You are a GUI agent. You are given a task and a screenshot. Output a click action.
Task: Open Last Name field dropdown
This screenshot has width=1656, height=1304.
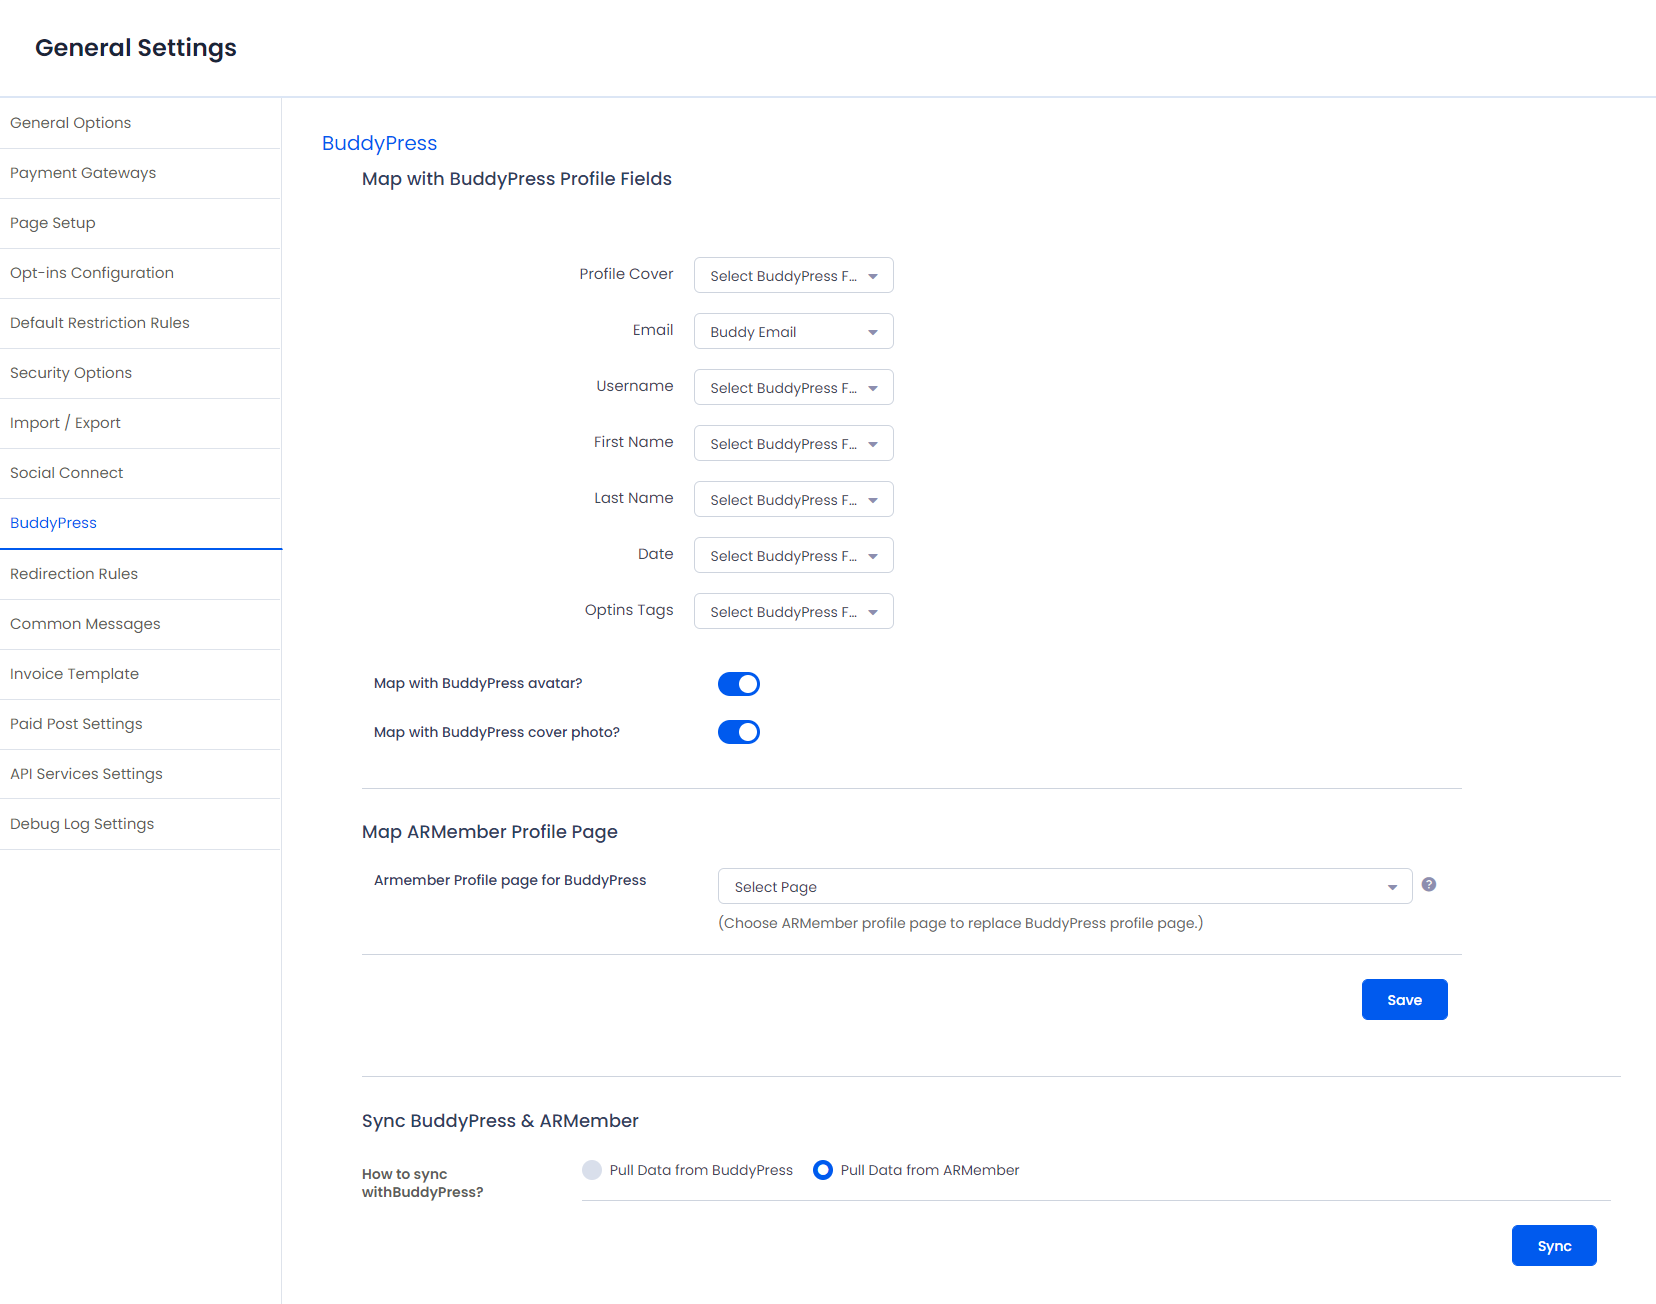click(794, 499)
